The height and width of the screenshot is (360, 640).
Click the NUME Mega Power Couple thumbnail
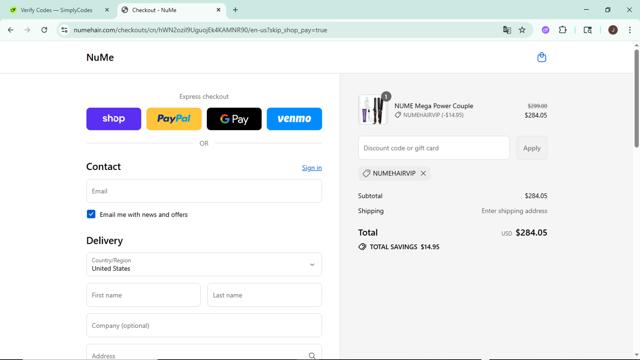click(x=372, y=110)
